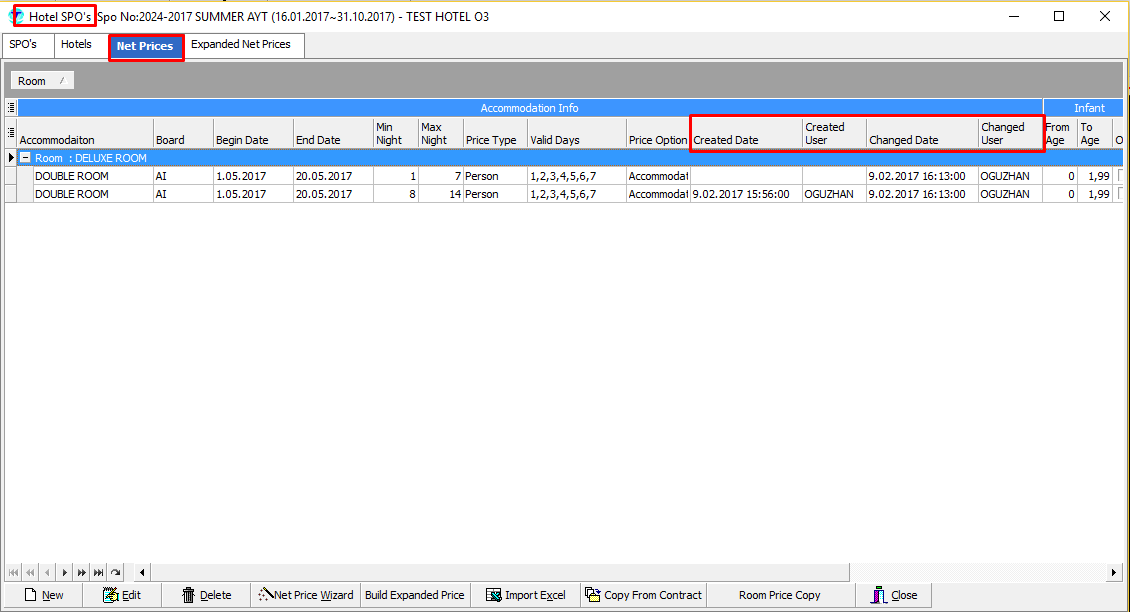Screen dimensions: 1130x612
Task: Open column chooser beside Accommodaiton header
Action: click(11, 132)
